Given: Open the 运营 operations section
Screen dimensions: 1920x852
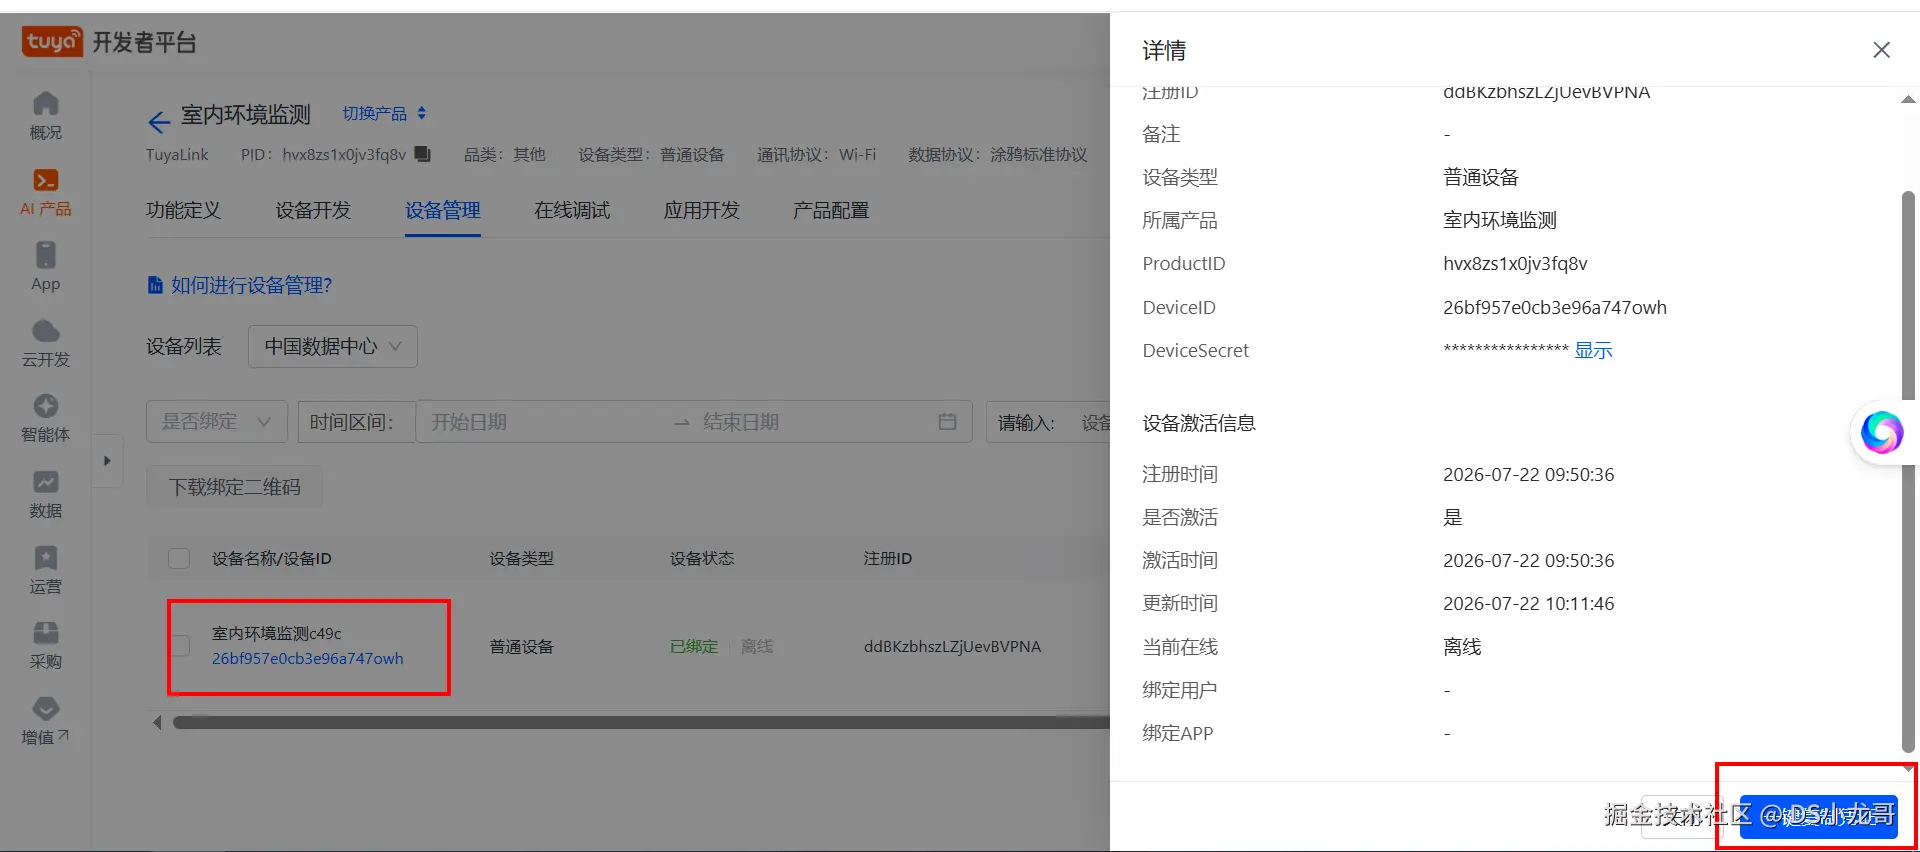Looking at the screenshot, I should pos(45,570).
